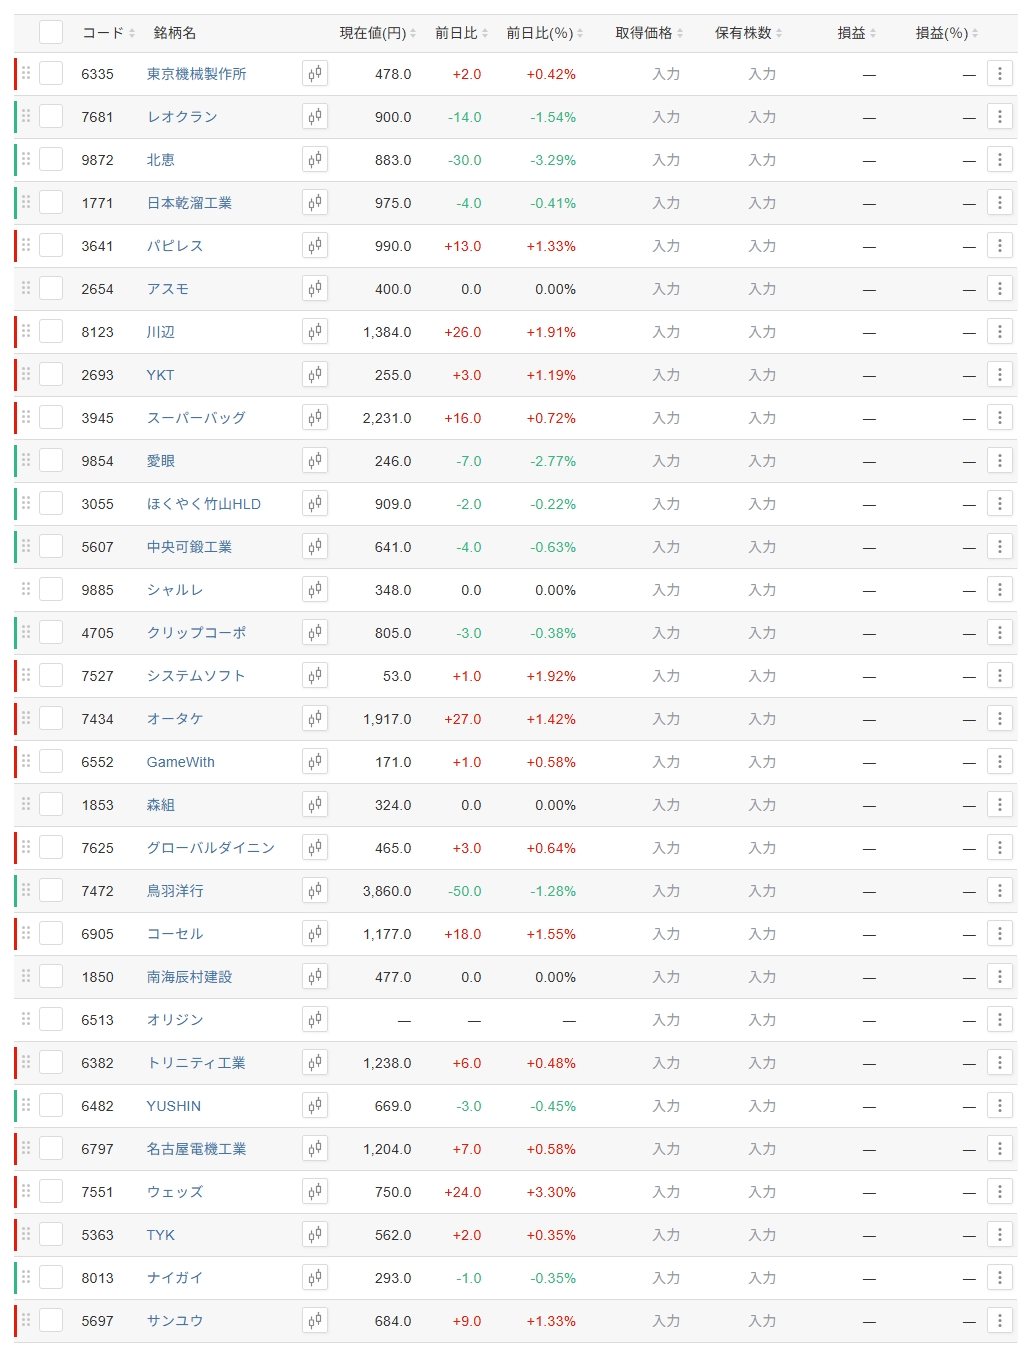Click the candlestick chart icon for GameWith
The width and height of the screenshot is (1034, 1353).
[x=315, y=762]
